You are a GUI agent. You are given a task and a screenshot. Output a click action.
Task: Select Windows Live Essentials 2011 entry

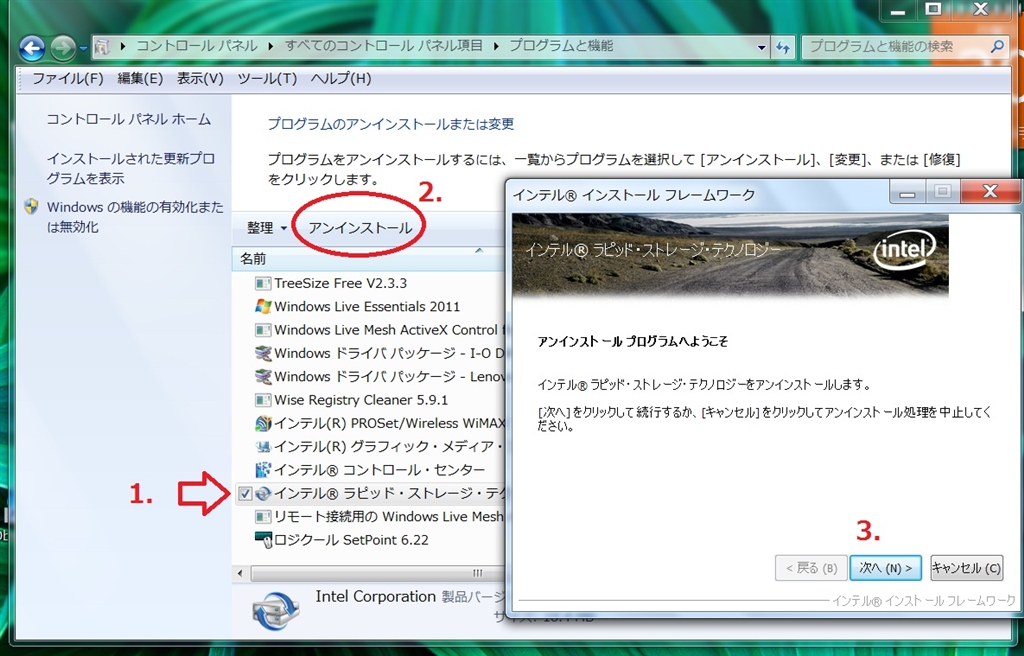(x=367, y=306)
